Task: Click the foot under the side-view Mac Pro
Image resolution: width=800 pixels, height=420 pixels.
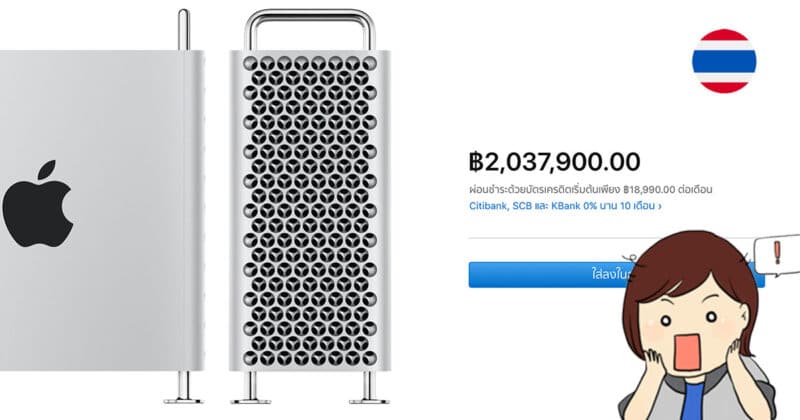Action: [183, 387]
